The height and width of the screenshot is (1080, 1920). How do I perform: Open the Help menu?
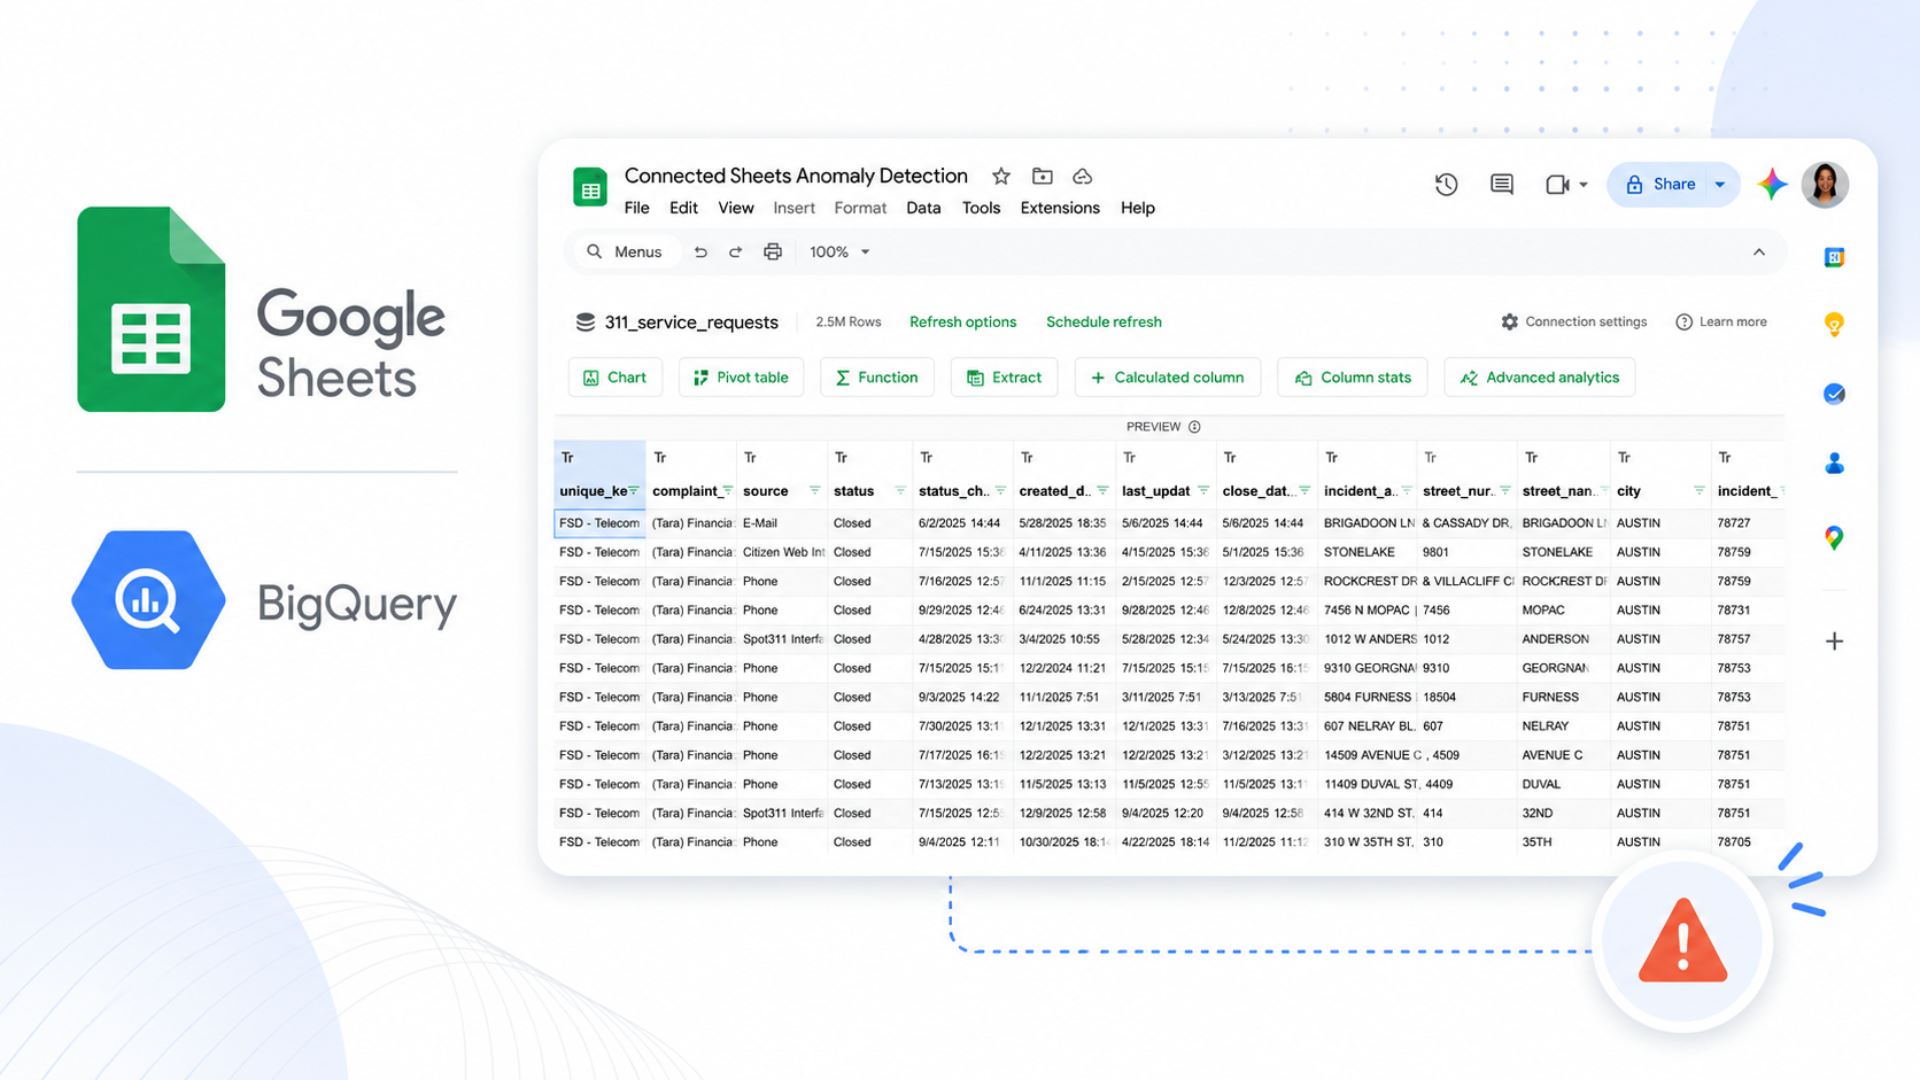[x=1138, y=208]
